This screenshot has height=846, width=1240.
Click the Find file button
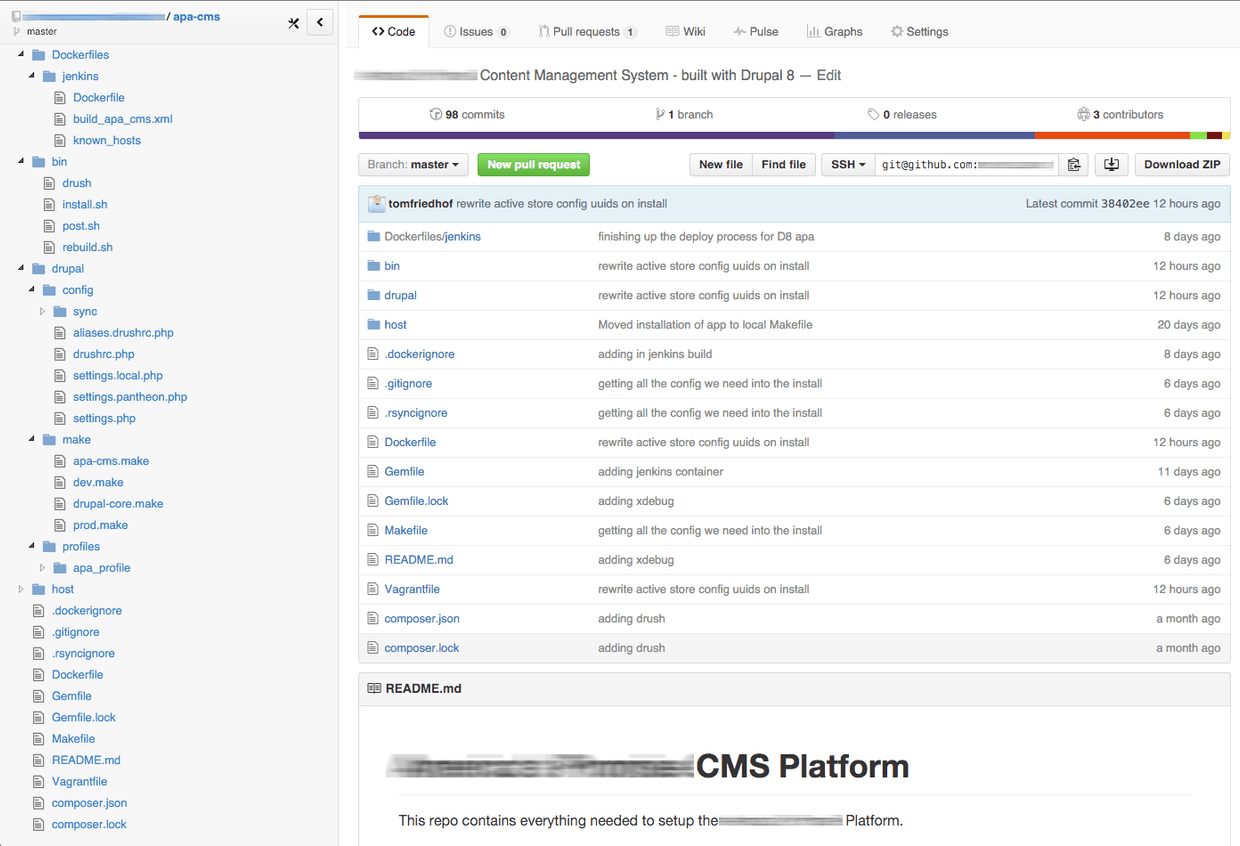pos(784,165)
